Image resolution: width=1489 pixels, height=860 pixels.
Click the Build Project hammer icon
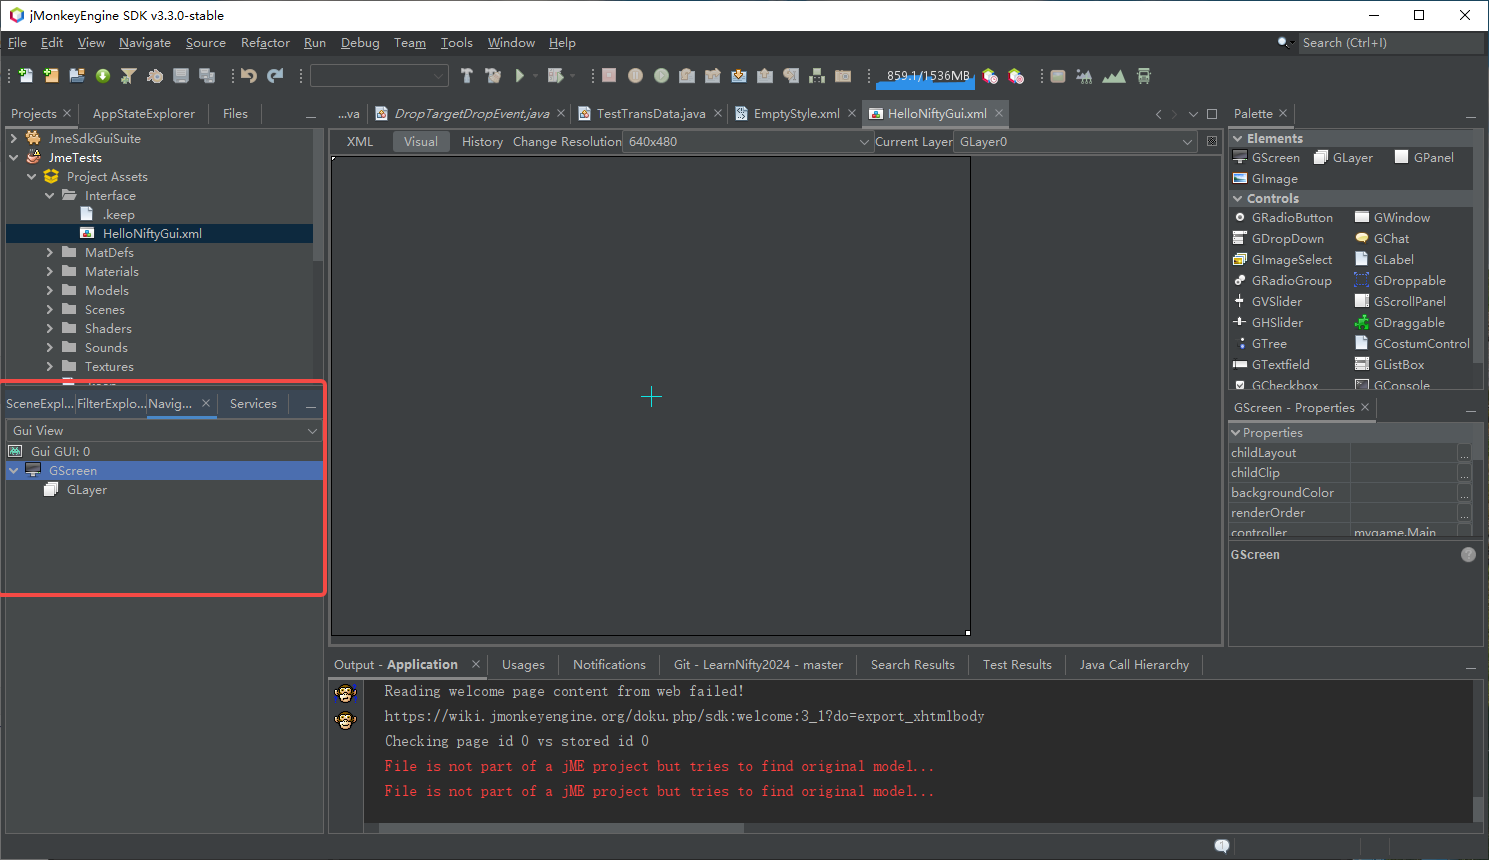coord(467,76)
